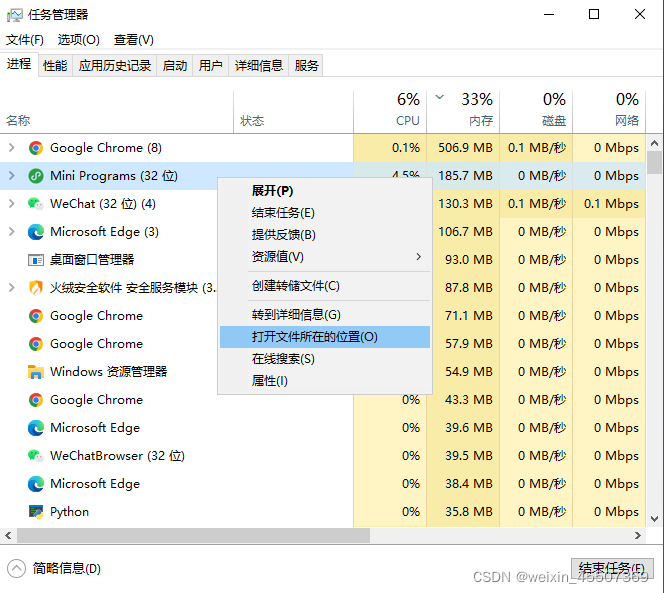The image size is (664, 593).
Task: Choose 创建转储文件(C) in the context menu
Action: 325,286
